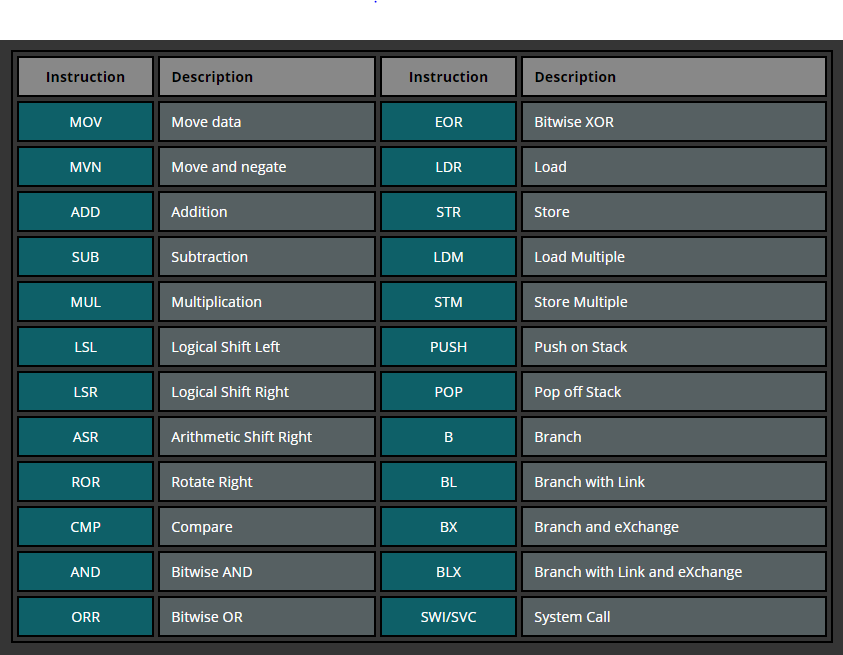Select the AND instruction cell
This screenshot has width=843, height=655.
(85, 572)
